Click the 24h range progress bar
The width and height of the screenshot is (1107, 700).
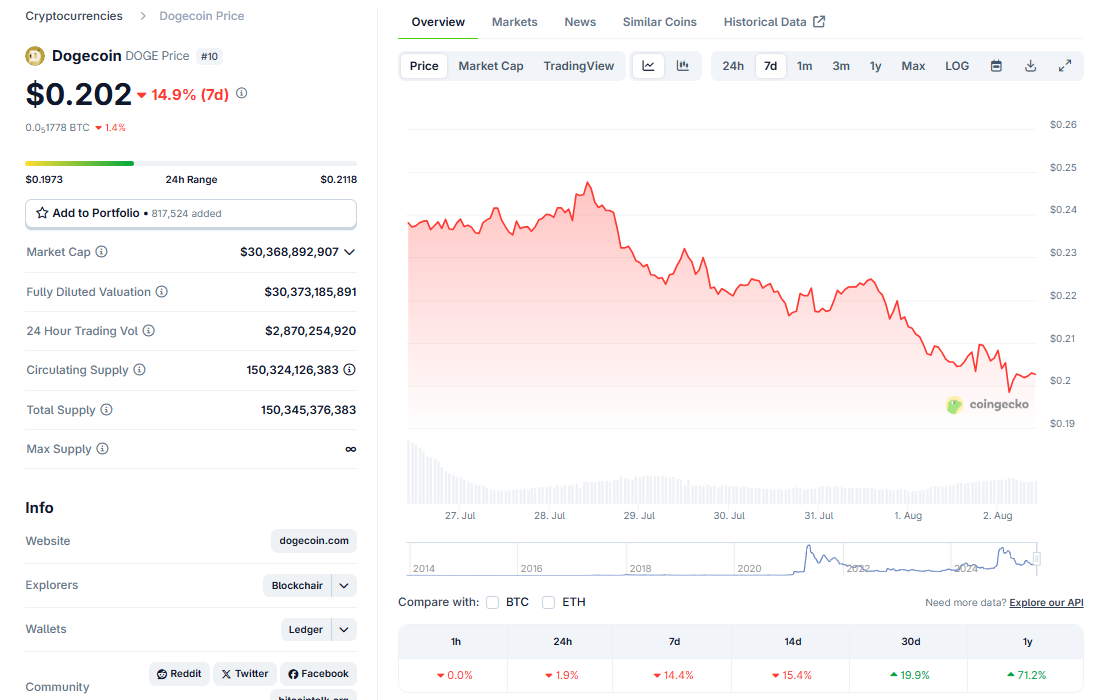(191, 164)
